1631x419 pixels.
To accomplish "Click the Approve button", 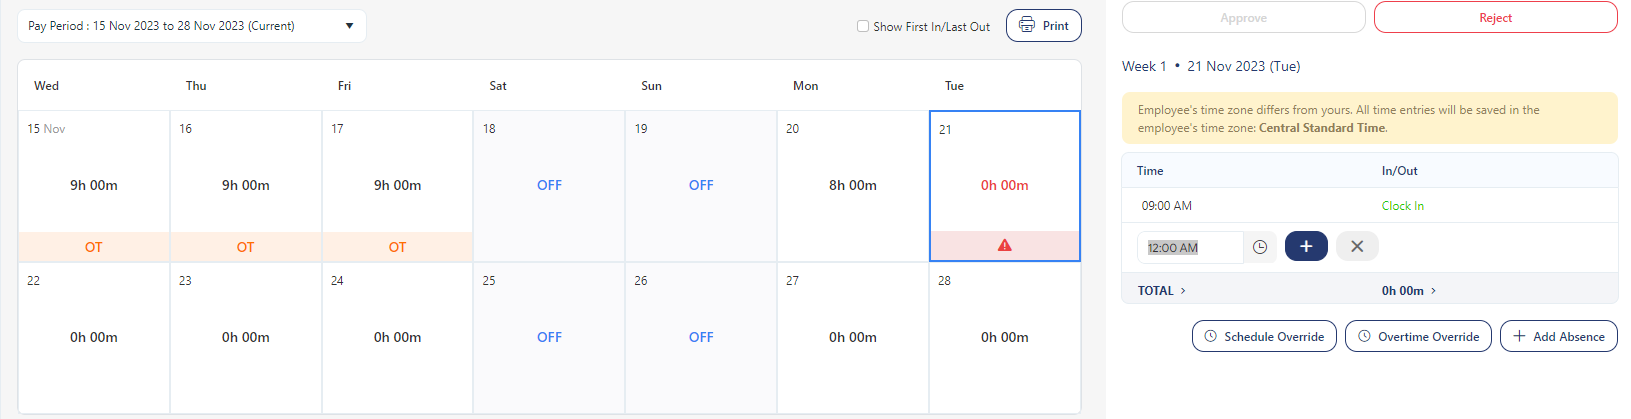I will (x=1243, y=18).
